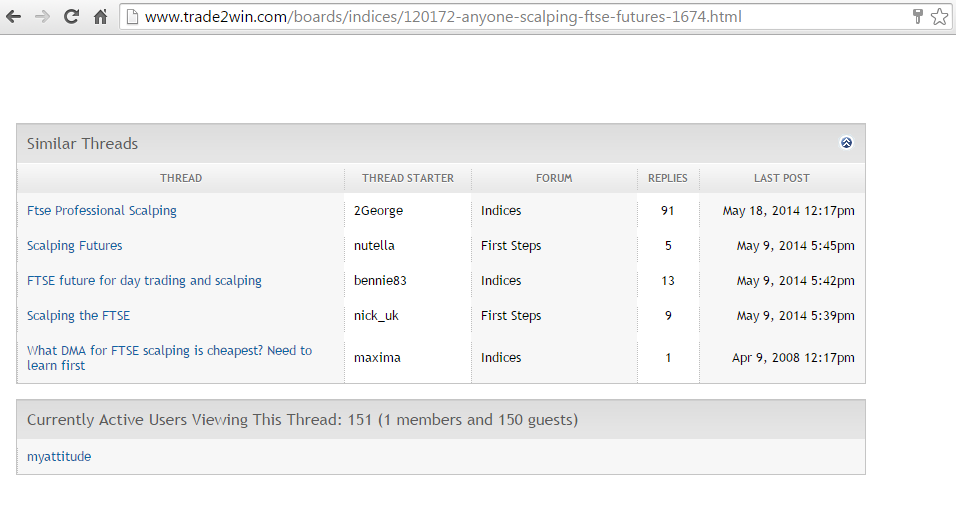This screenshot has height=512, width=956.
Task: Click thread starter name 2George
Action: tap(378, 211)
